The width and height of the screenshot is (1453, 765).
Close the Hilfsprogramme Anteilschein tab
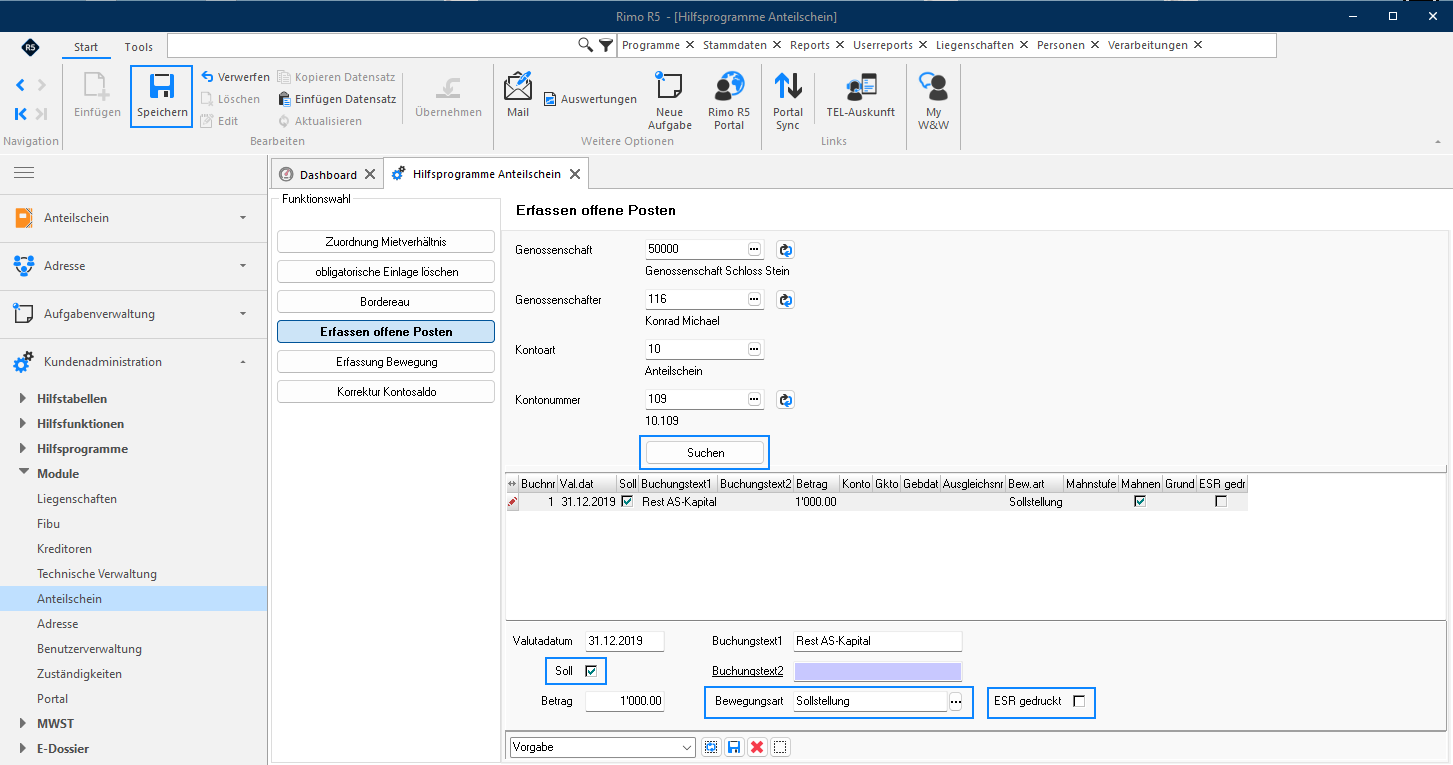tap(574, 174)
